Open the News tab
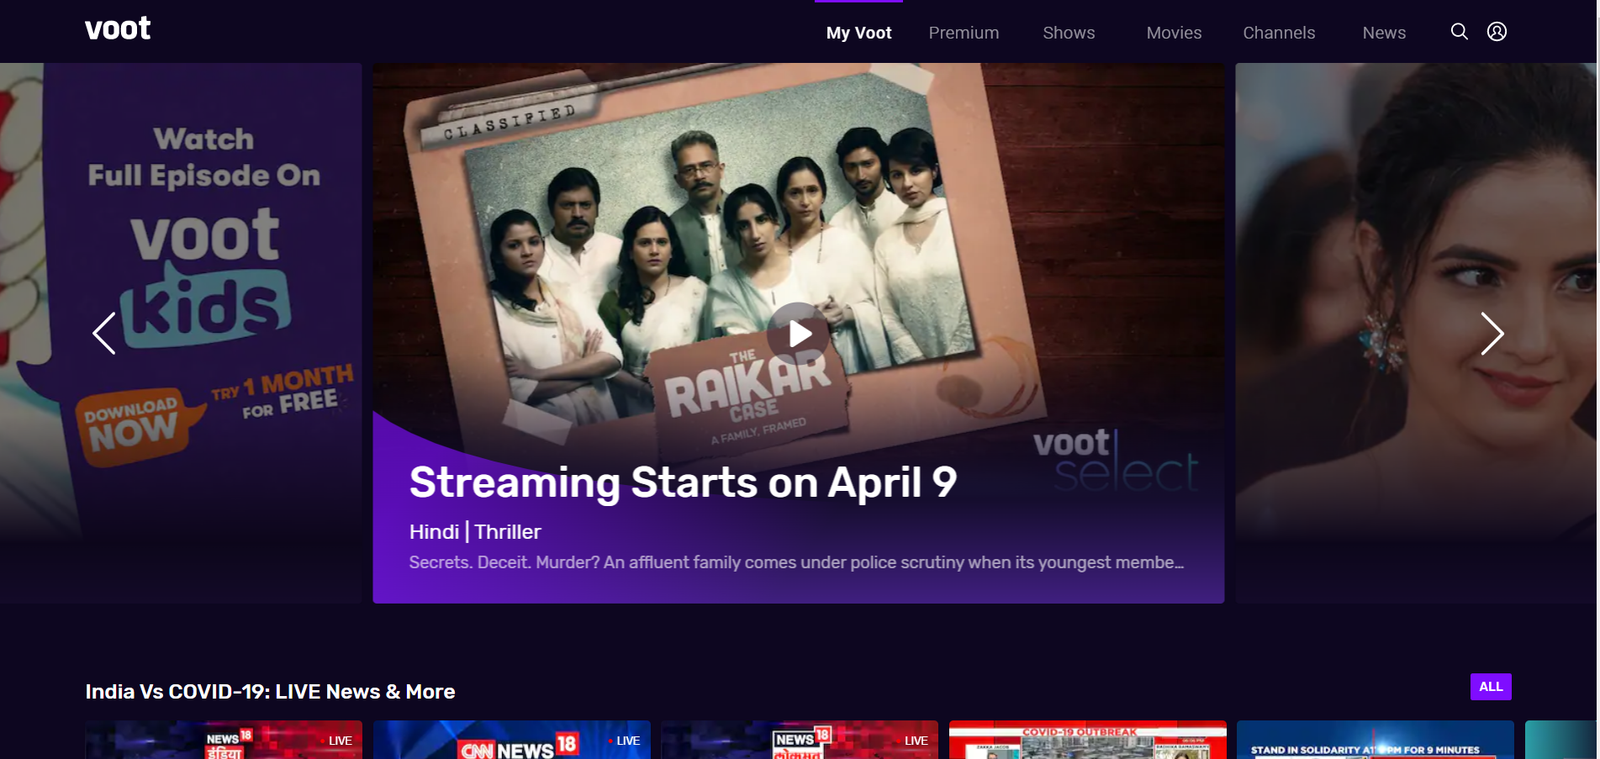This screenshot has width=1600, height=759. 1384,33
